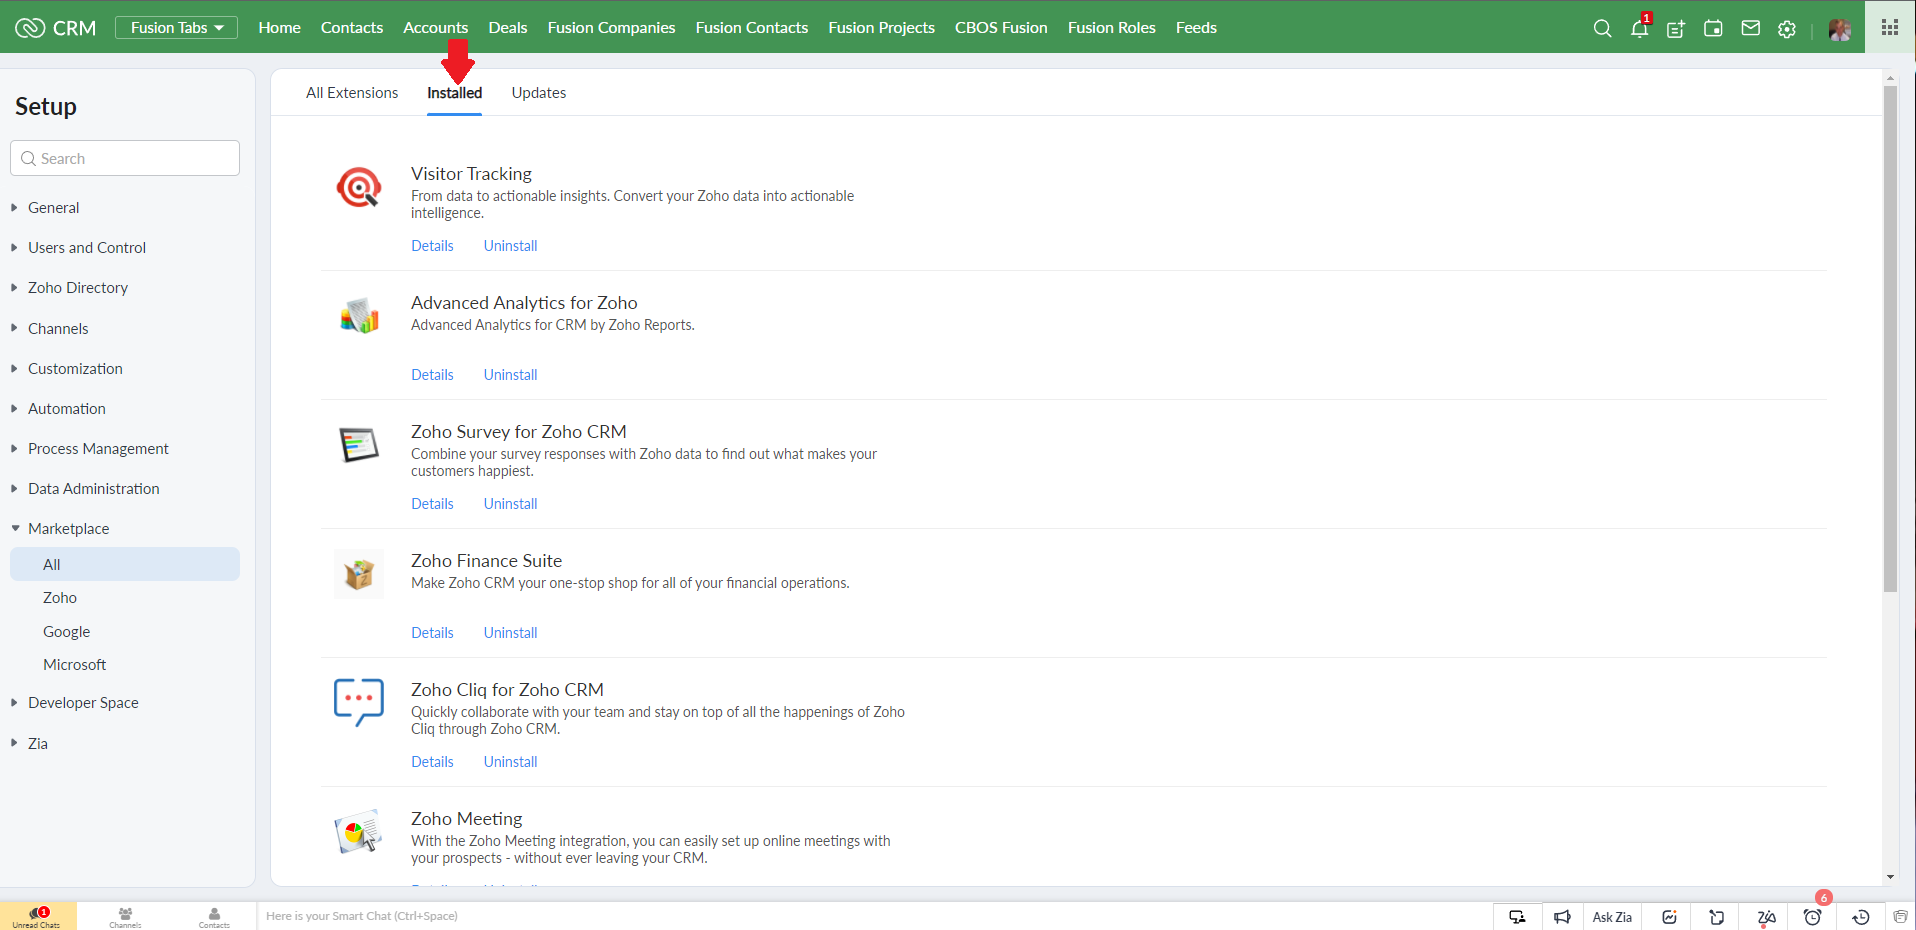Open the notifications bell icon
Screen dimensions: 1916x930
point(1640,27)
